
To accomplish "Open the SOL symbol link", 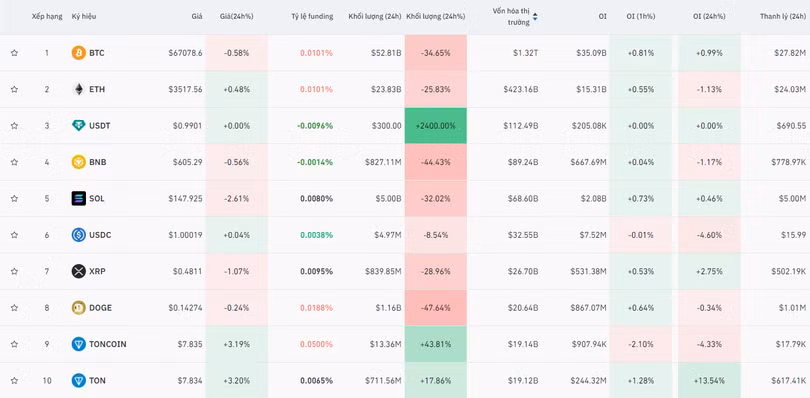I will pos(97,198).
